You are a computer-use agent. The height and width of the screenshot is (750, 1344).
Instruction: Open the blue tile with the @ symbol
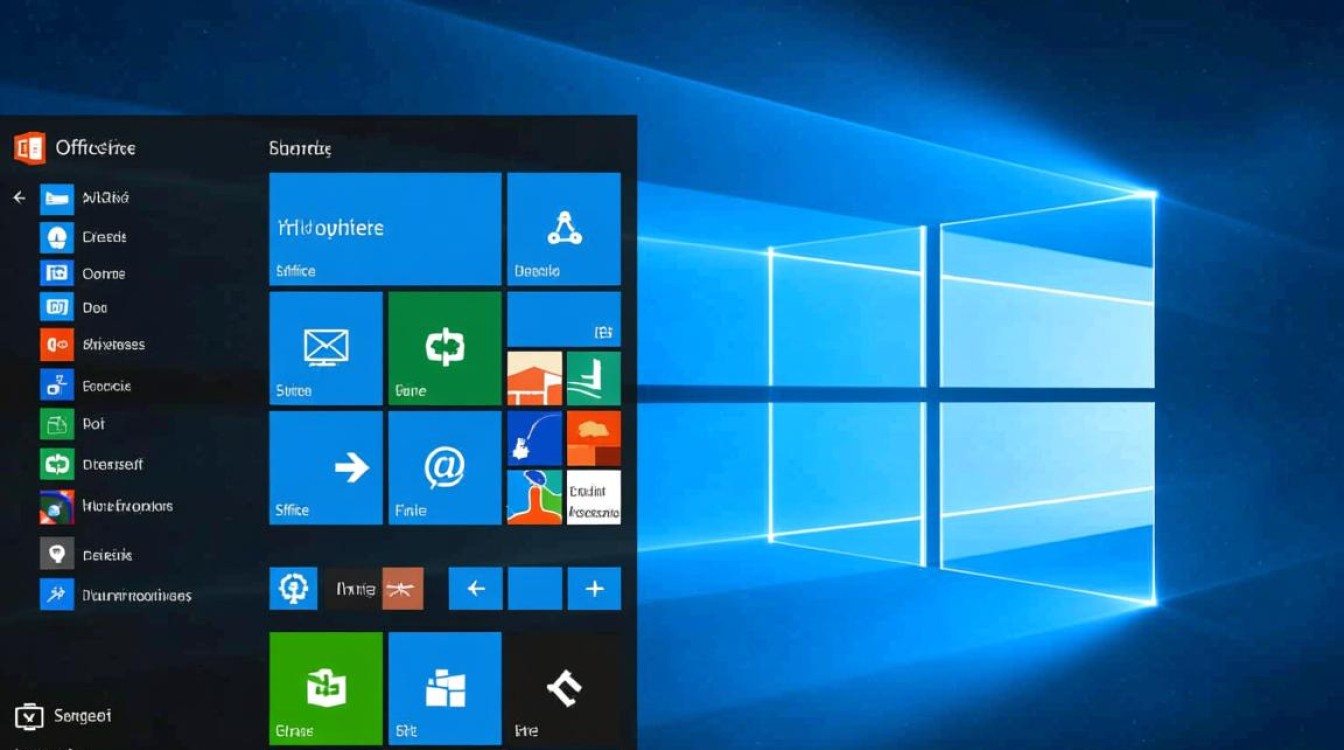445,467
